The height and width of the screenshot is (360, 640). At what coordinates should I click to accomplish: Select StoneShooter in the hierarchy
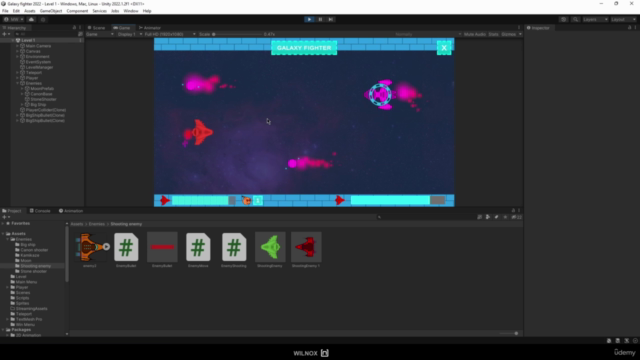[x=43, y=99]
